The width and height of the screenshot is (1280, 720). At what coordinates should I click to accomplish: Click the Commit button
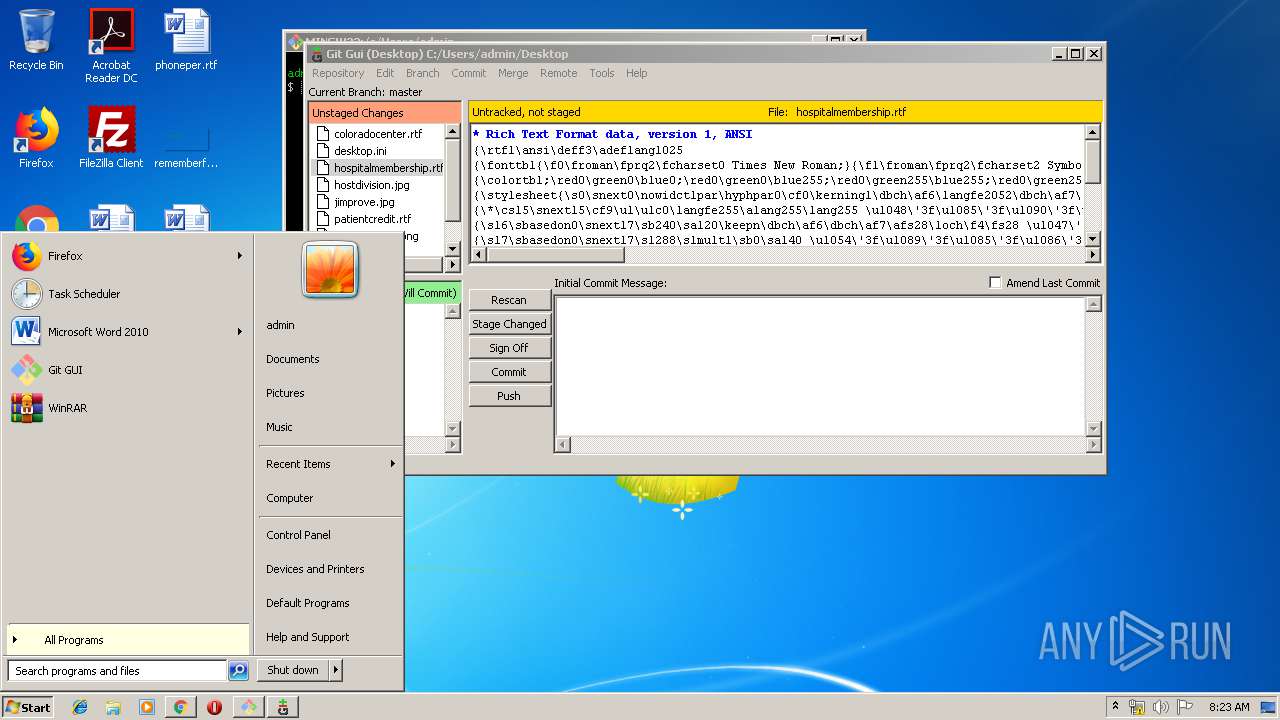coord(509,372)
